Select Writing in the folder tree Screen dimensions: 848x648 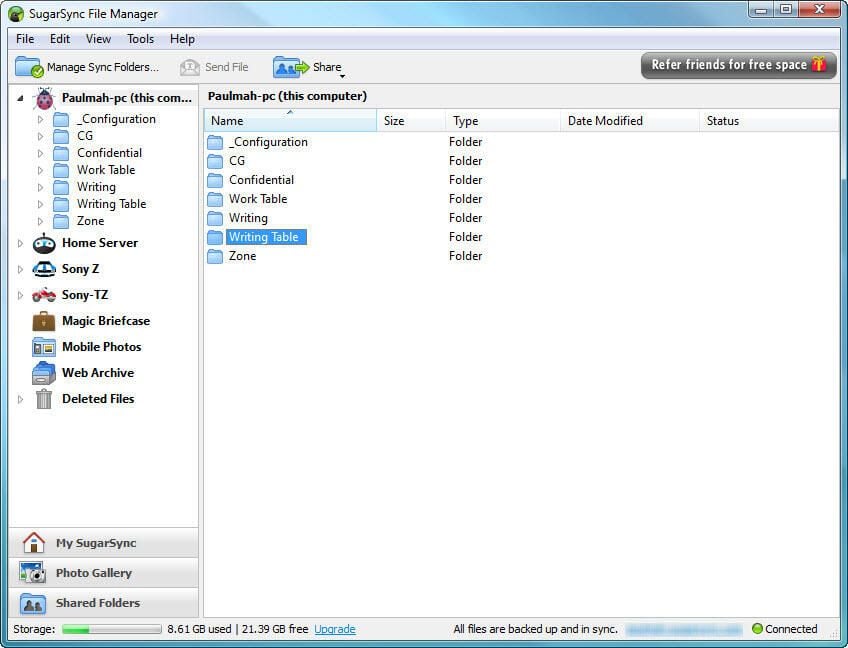point(96,187)
